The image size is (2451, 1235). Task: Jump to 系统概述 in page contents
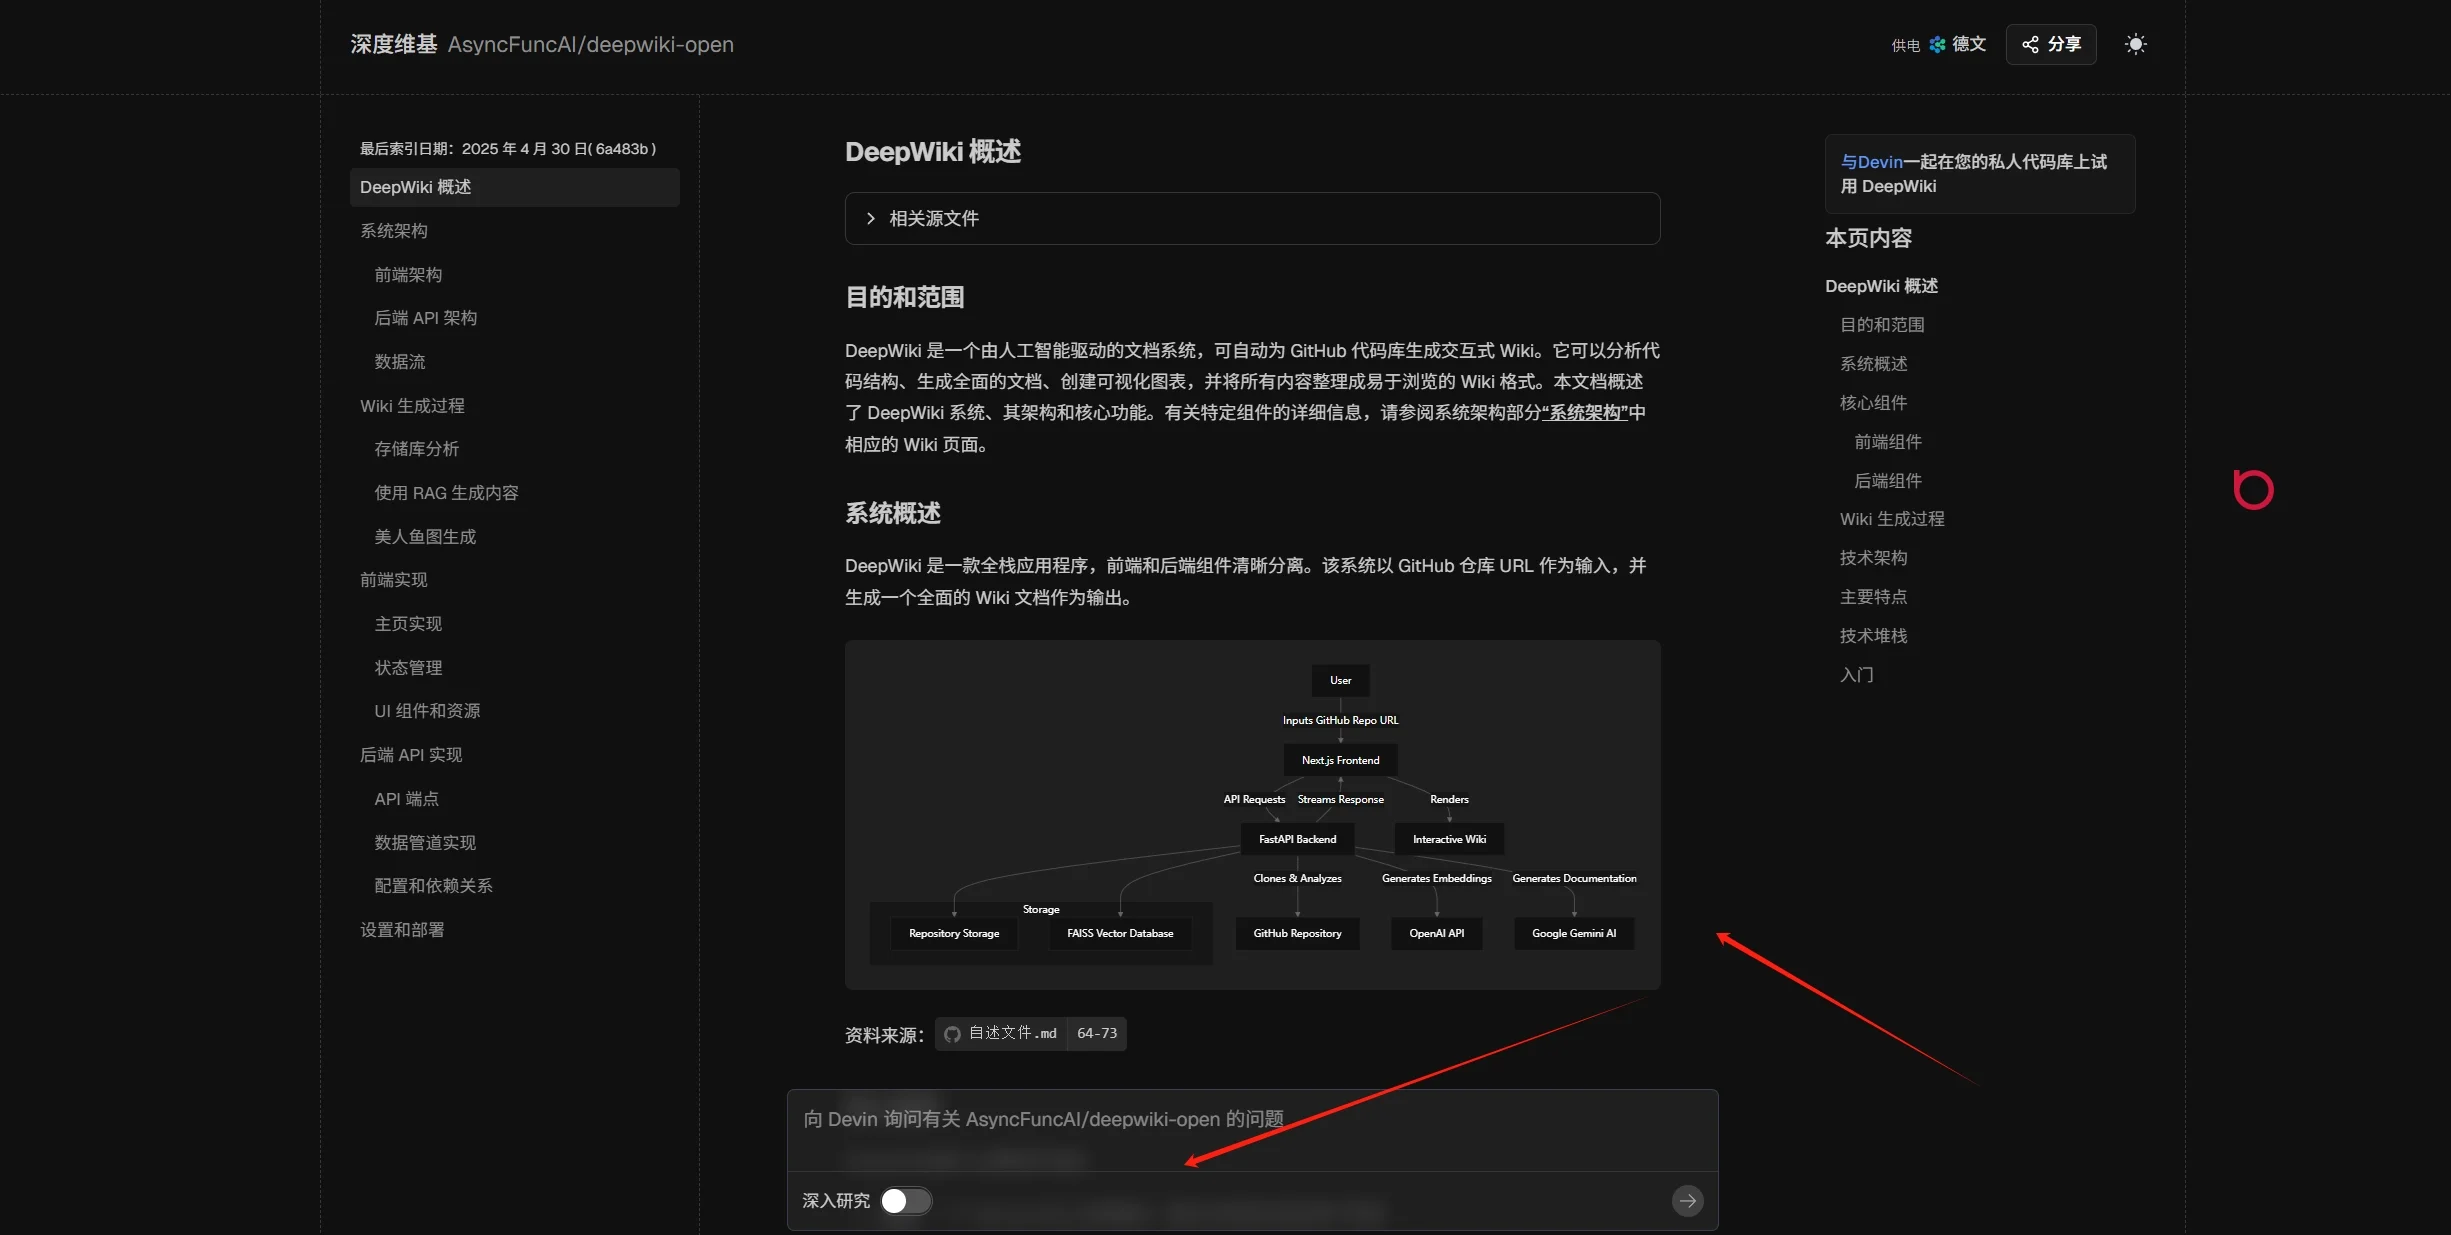tap(1874, 364)
